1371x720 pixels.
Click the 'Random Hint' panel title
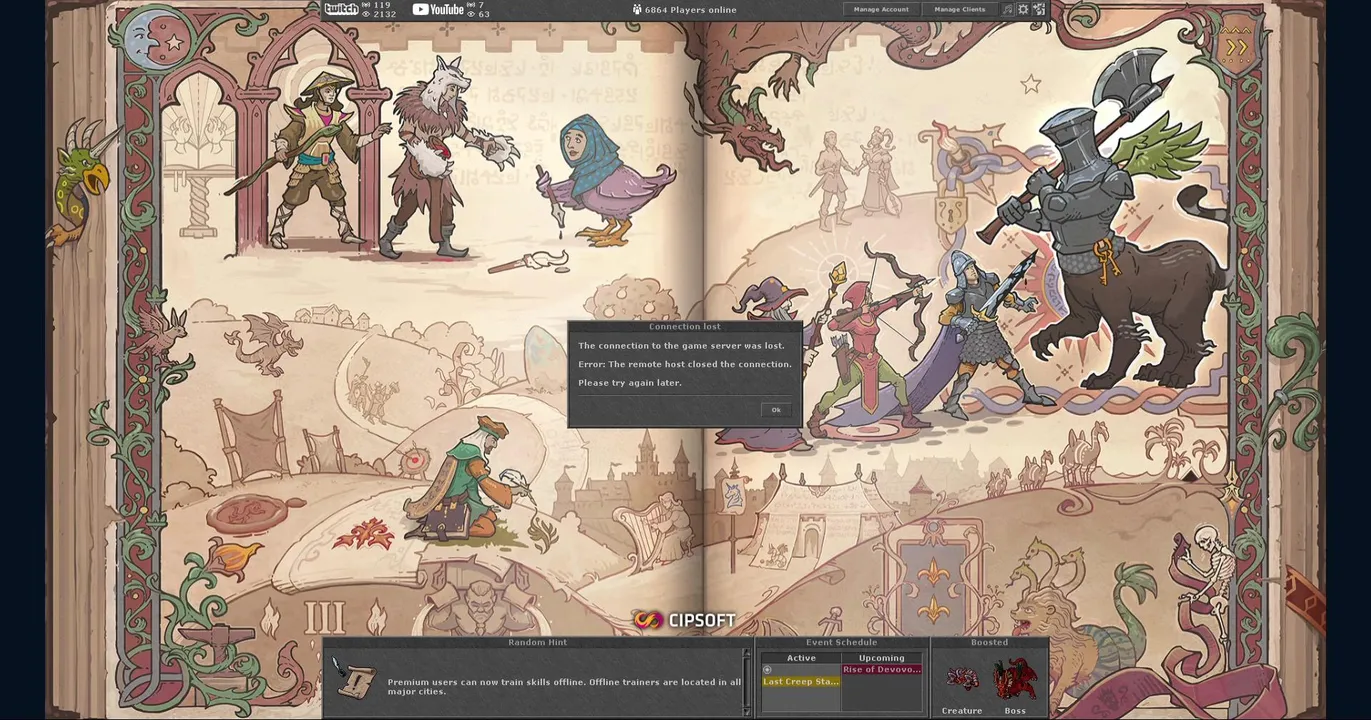538,642
